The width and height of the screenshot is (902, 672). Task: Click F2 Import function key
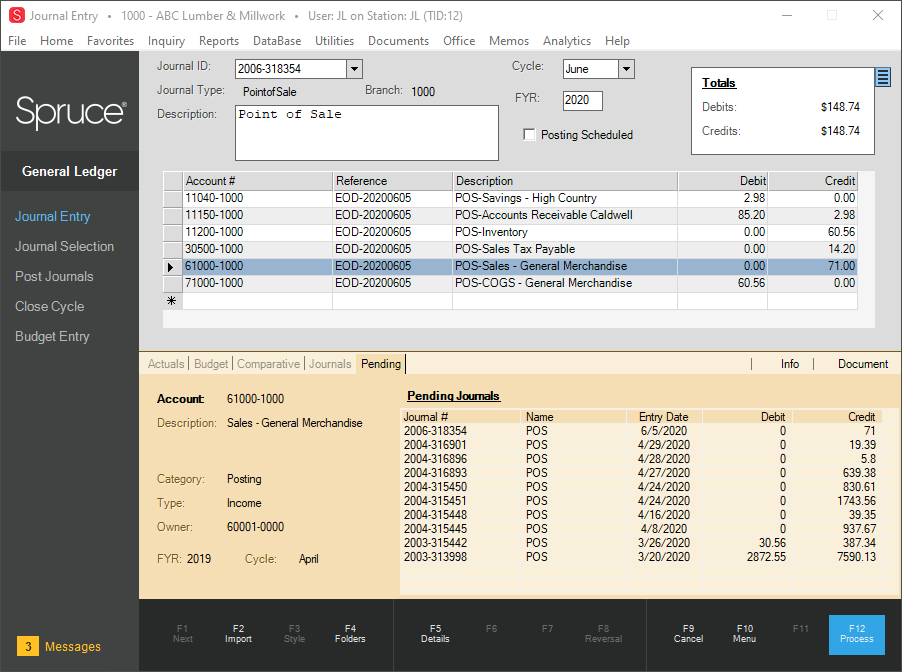tap(238, 634)
